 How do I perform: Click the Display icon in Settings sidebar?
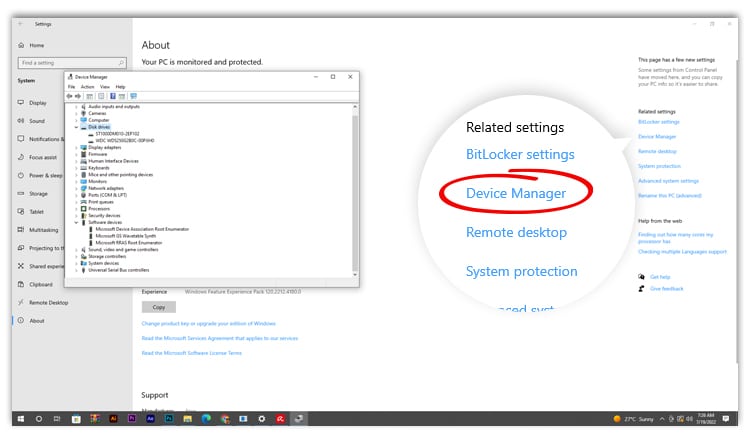point(21,103)
